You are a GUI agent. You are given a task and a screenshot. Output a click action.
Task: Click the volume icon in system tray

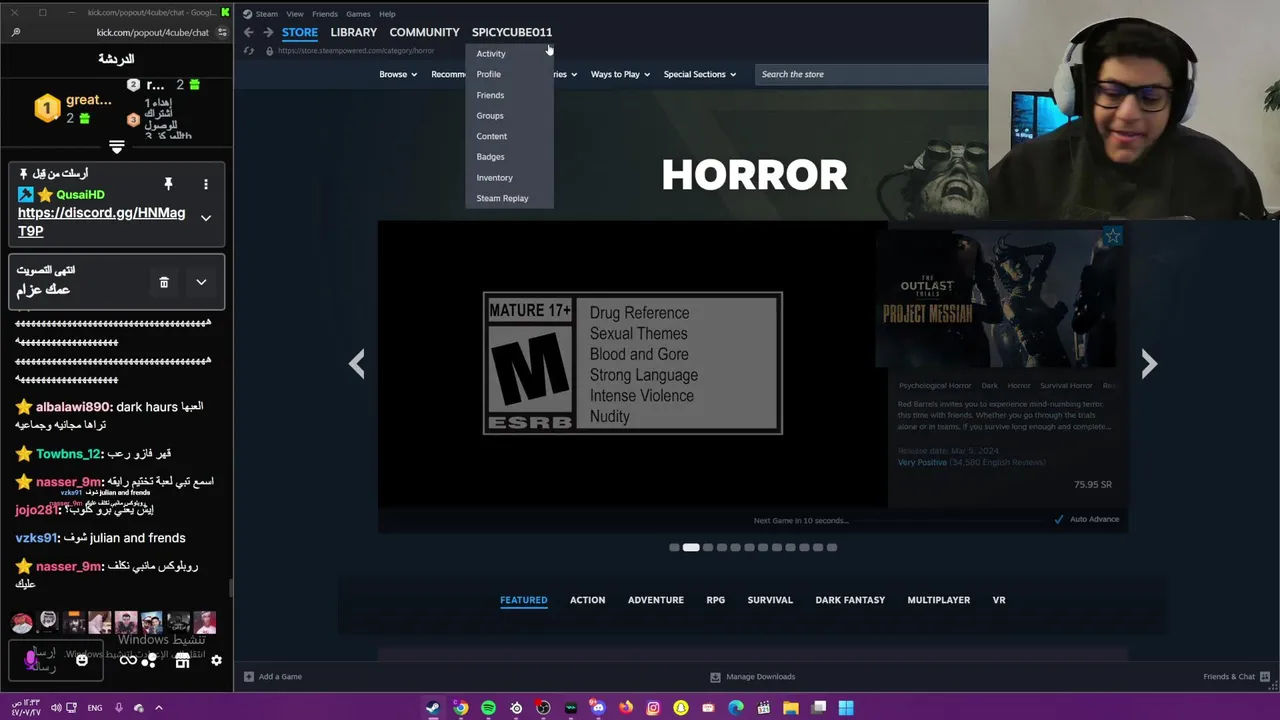(56, 708)
